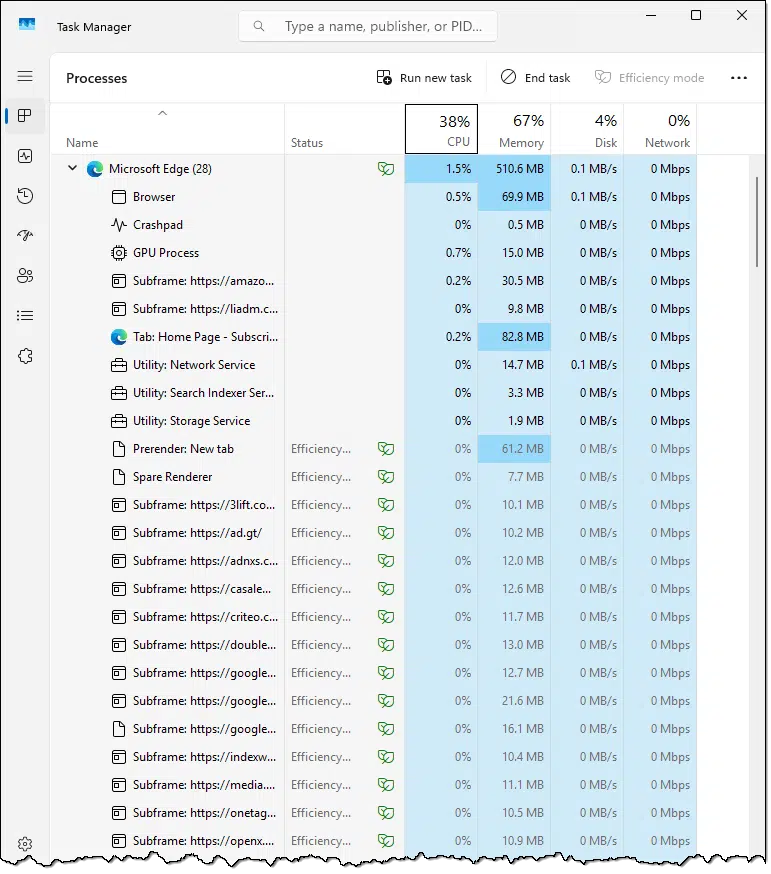Click the GPU Process chip icon
771x874 pixels.
(x=119, y=253)
